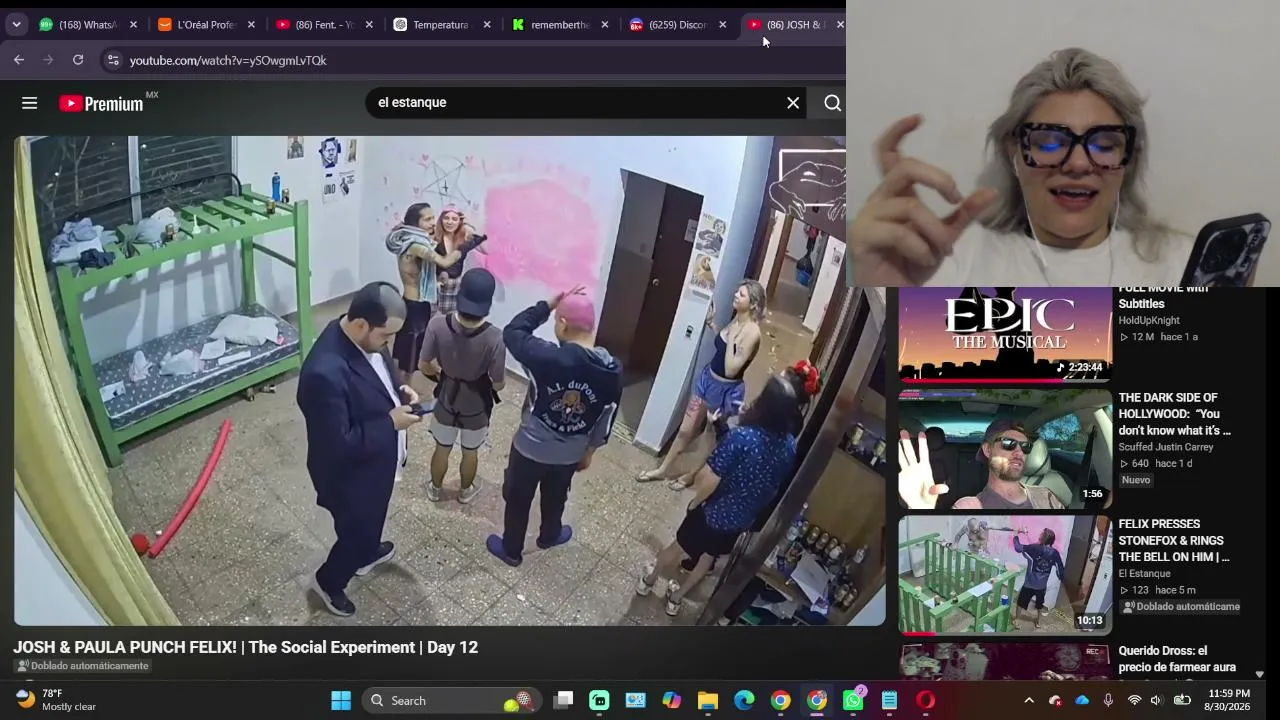The height and width of the screenshot is (720, 1280).
Task: Open the OneDrive cloud tray icon
Action: point(1082,700)
